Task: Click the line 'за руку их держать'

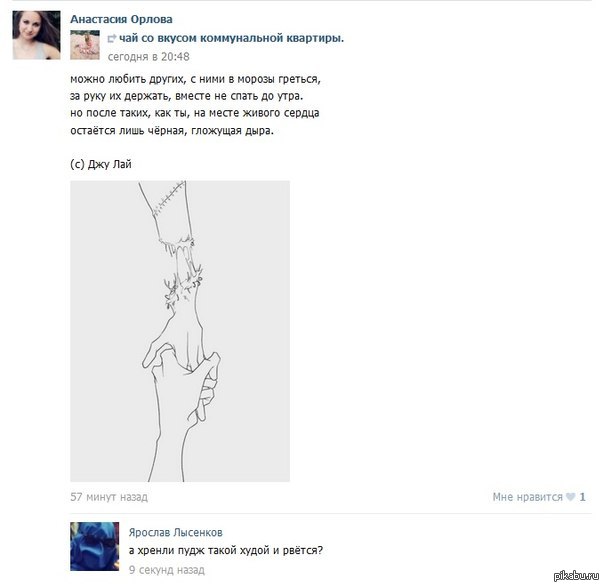Action: pos(186,96)
